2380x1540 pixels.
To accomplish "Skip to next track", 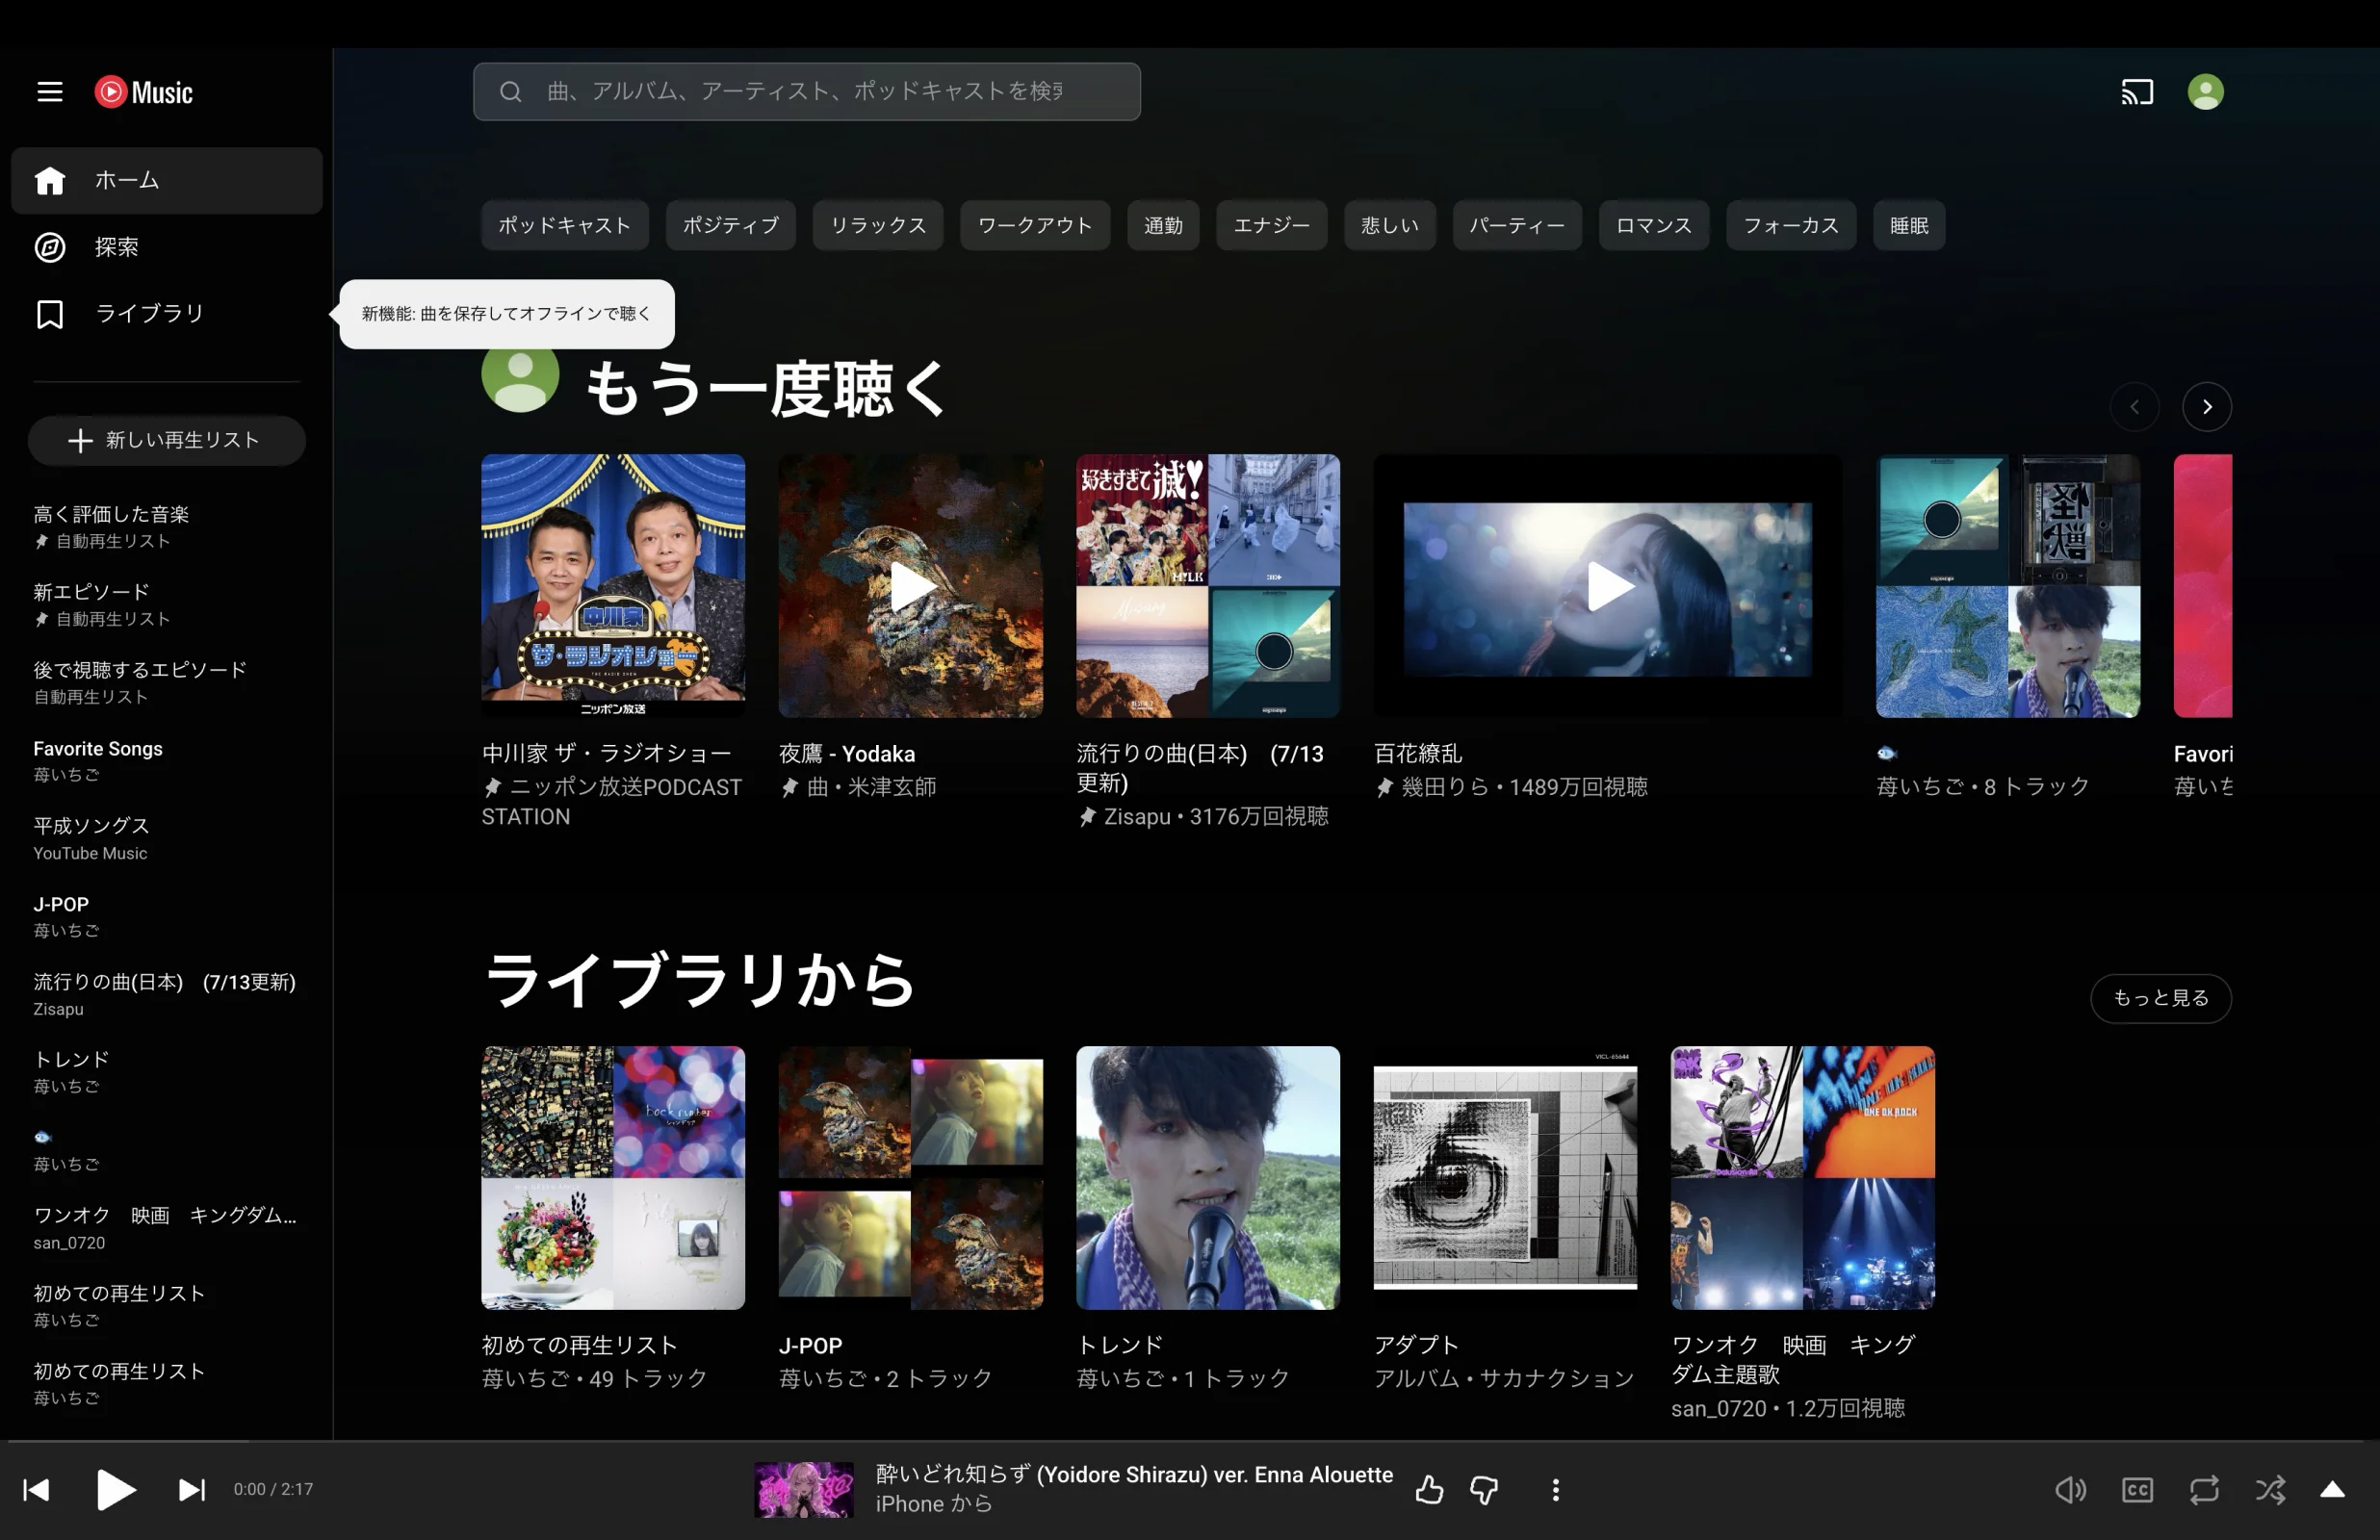I will coord(191,1490).
